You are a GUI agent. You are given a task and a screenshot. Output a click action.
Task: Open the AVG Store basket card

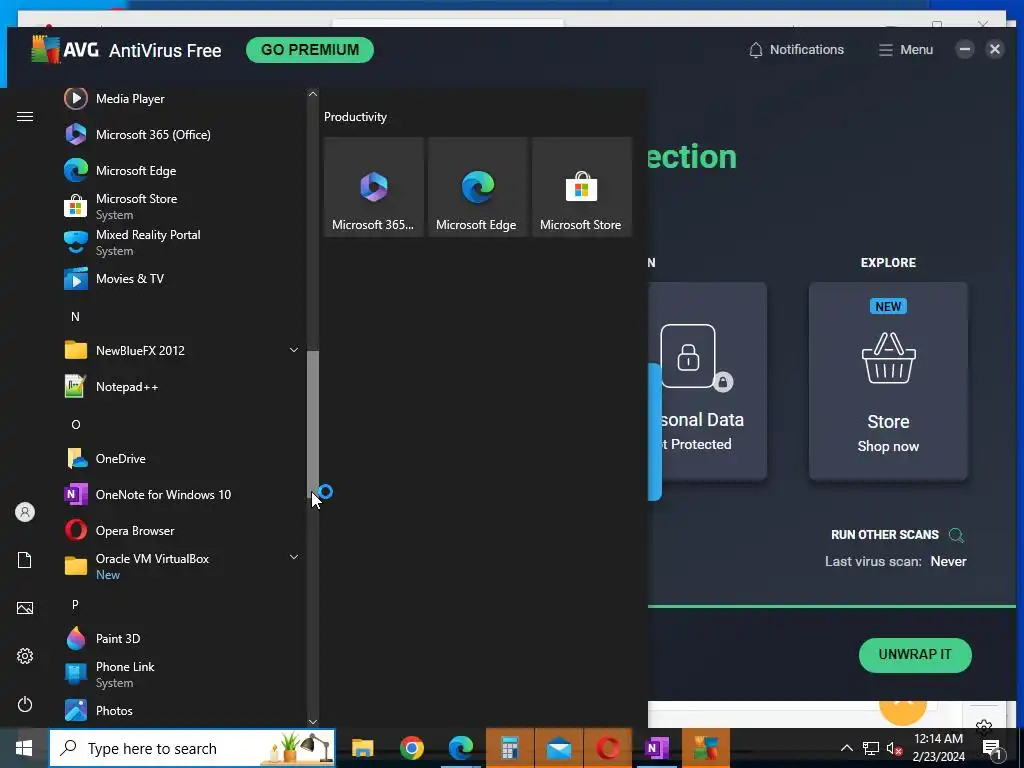click(x=888, y=381)
